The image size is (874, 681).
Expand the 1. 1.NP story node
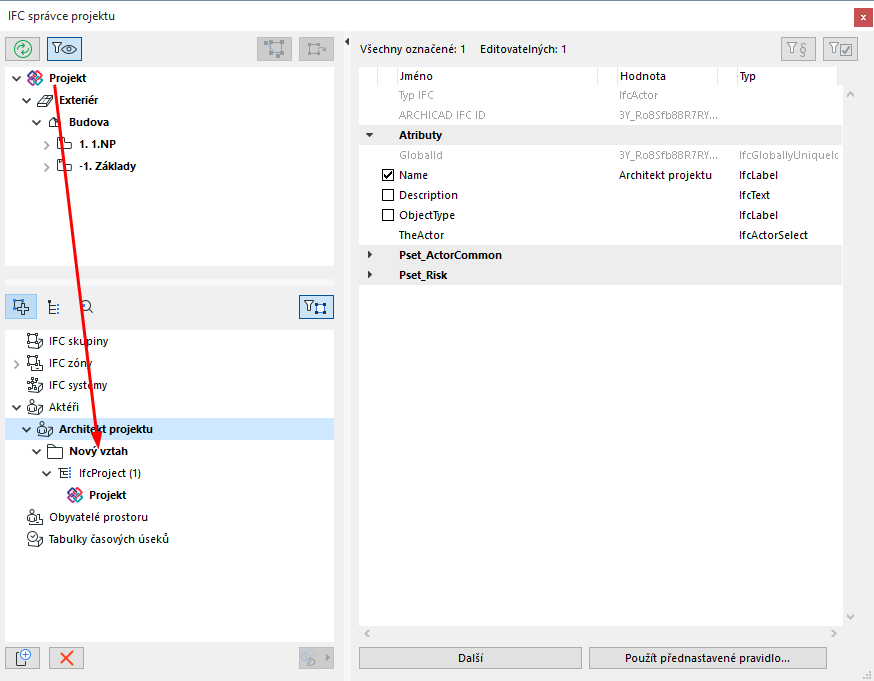click(46, 144)
